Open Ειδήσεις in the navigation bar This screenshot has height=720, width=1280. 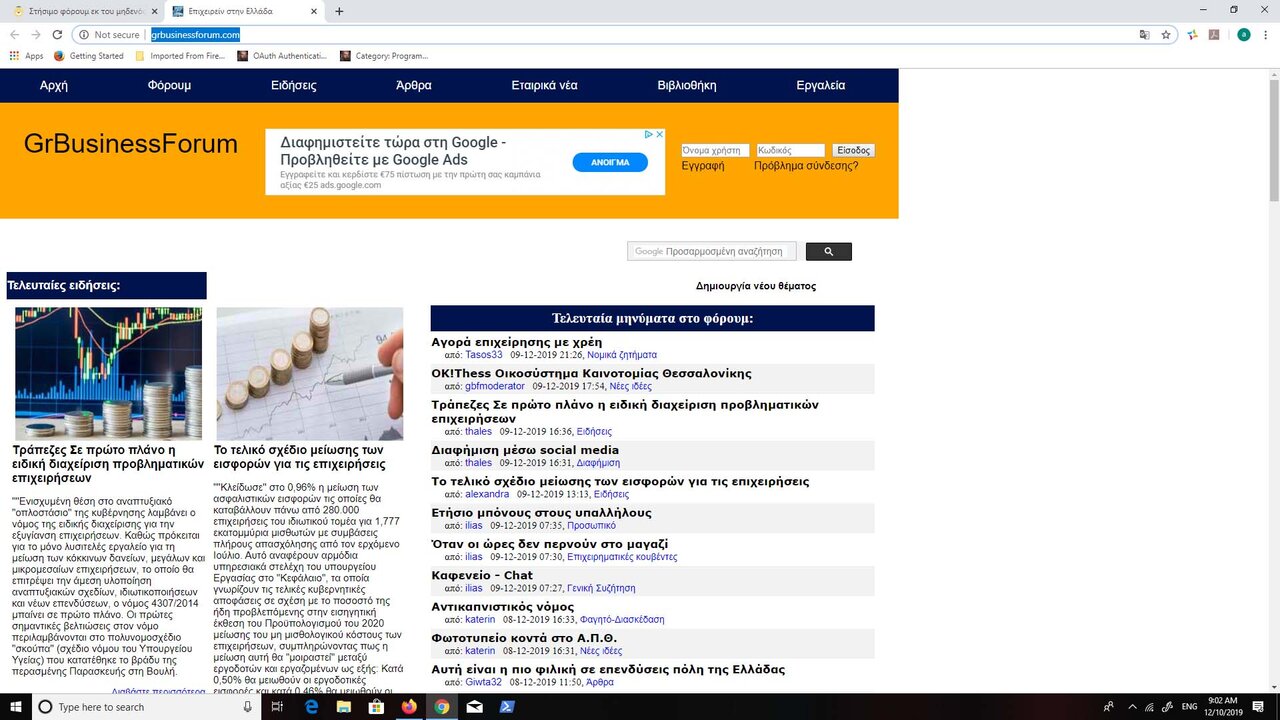[x=294, y=85]
